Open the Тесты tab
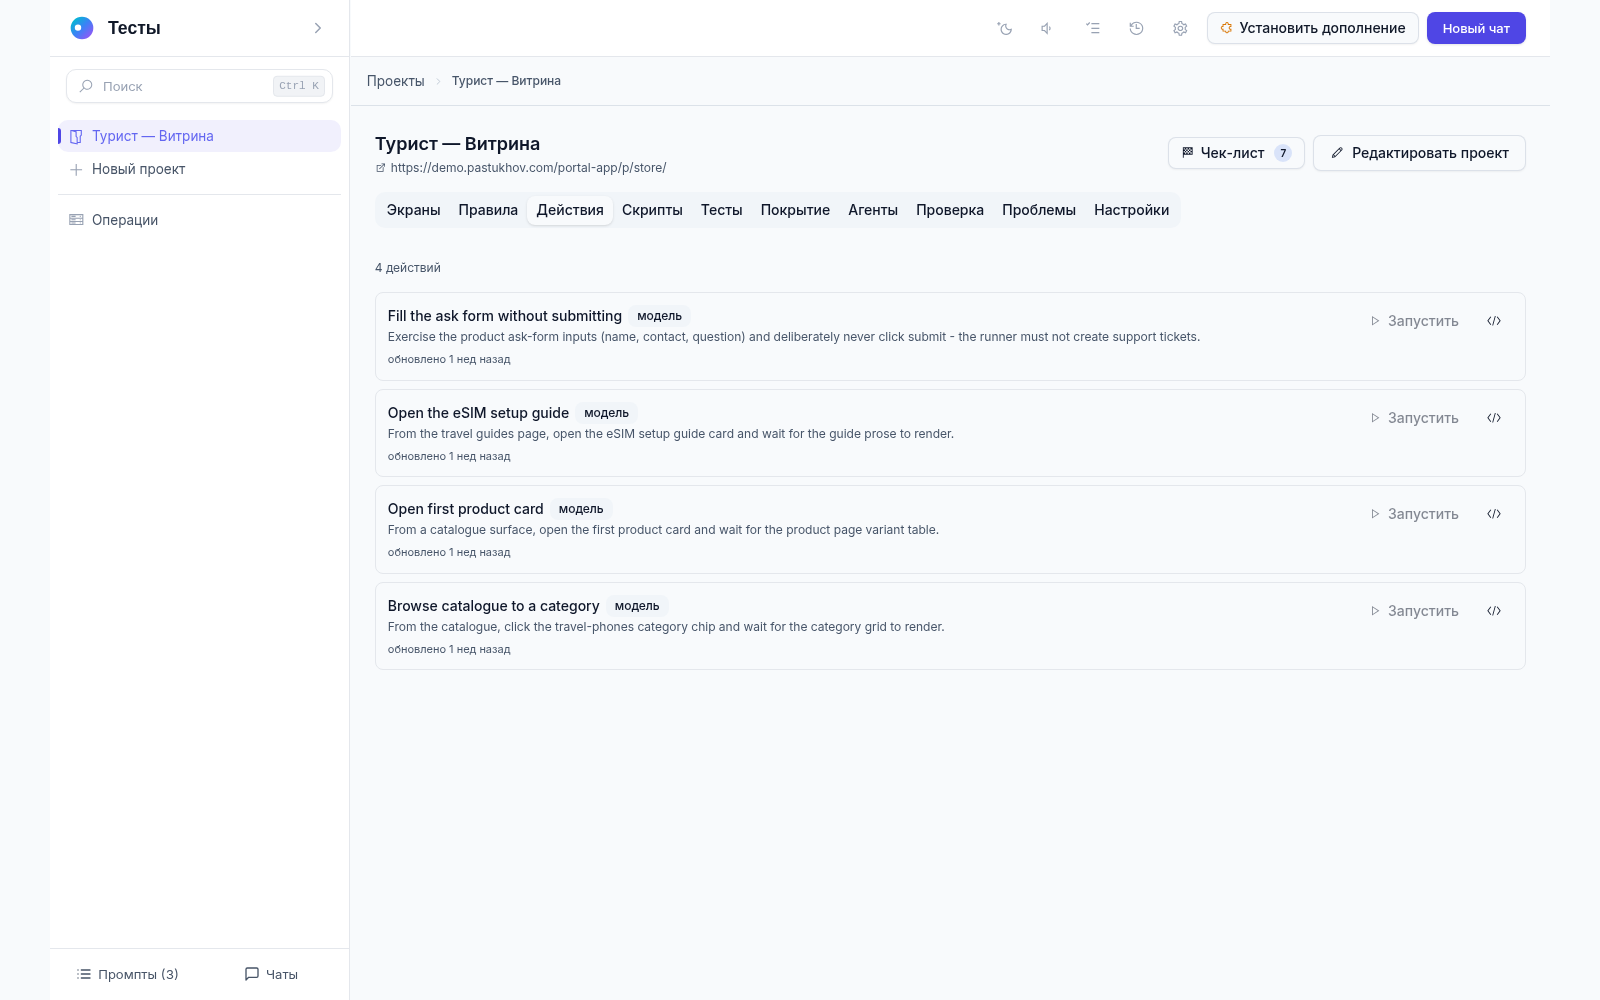Viewport: 1600px width, 1000px height. tap(721, 210)
